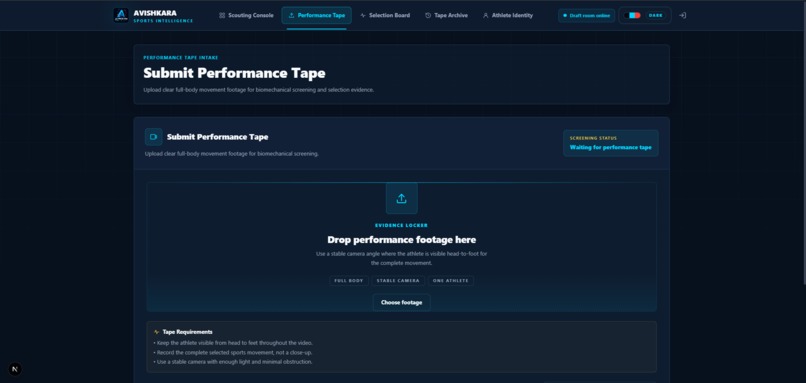Click the DARK label next to toggle
The width and height of the screenshot is (806, 383).
pos(655,15)
